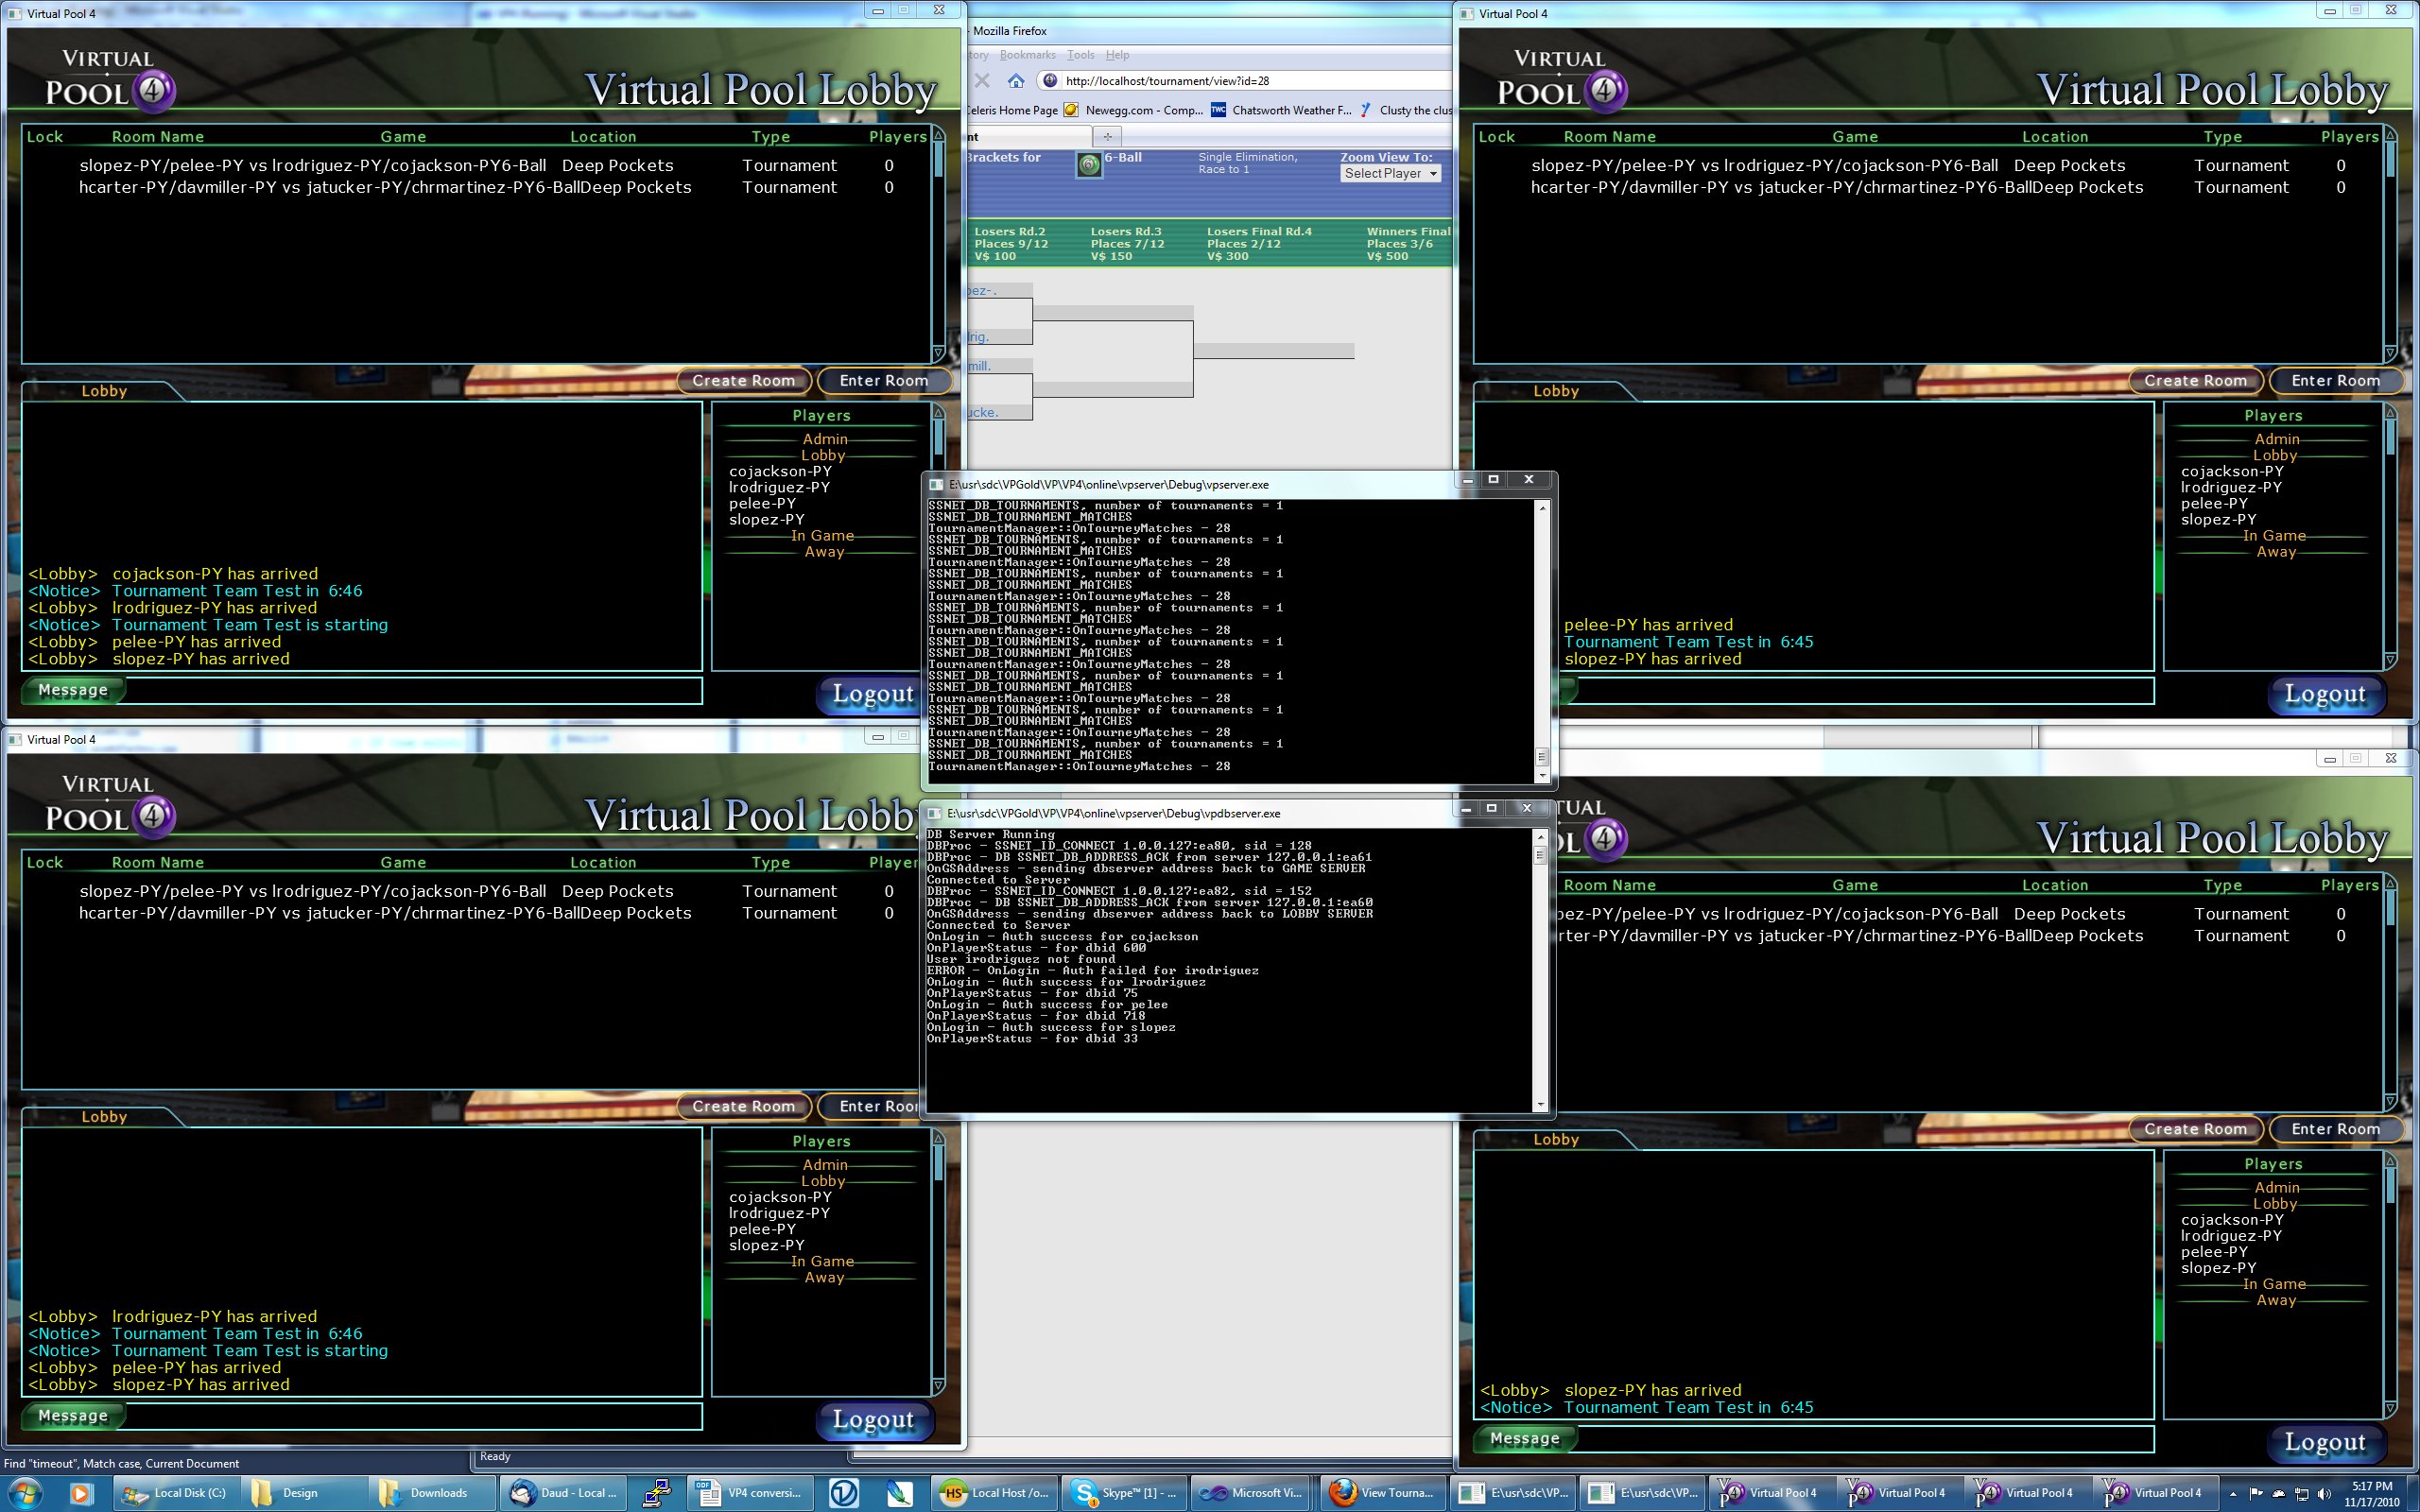Open the Newegg.com bookmark
The image size is (2420, 1512).
(x=1134, y=110)
